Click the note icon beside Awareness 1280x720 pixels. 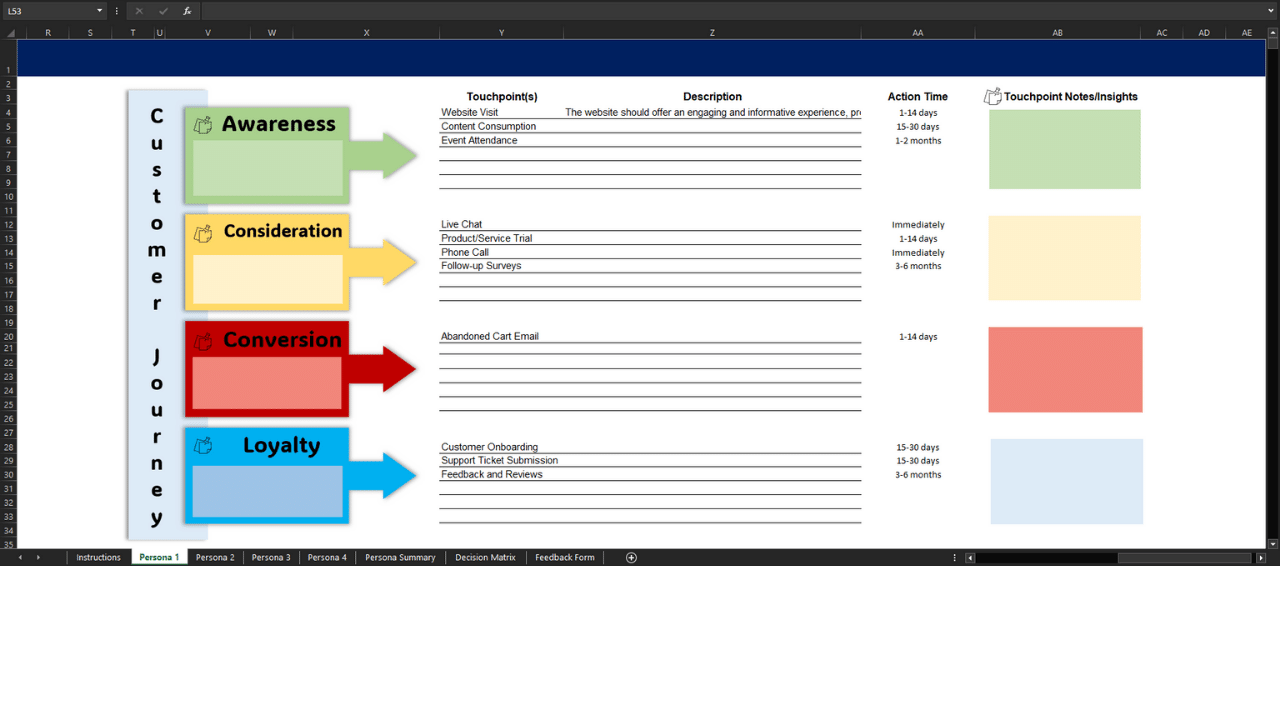(203, 125)
